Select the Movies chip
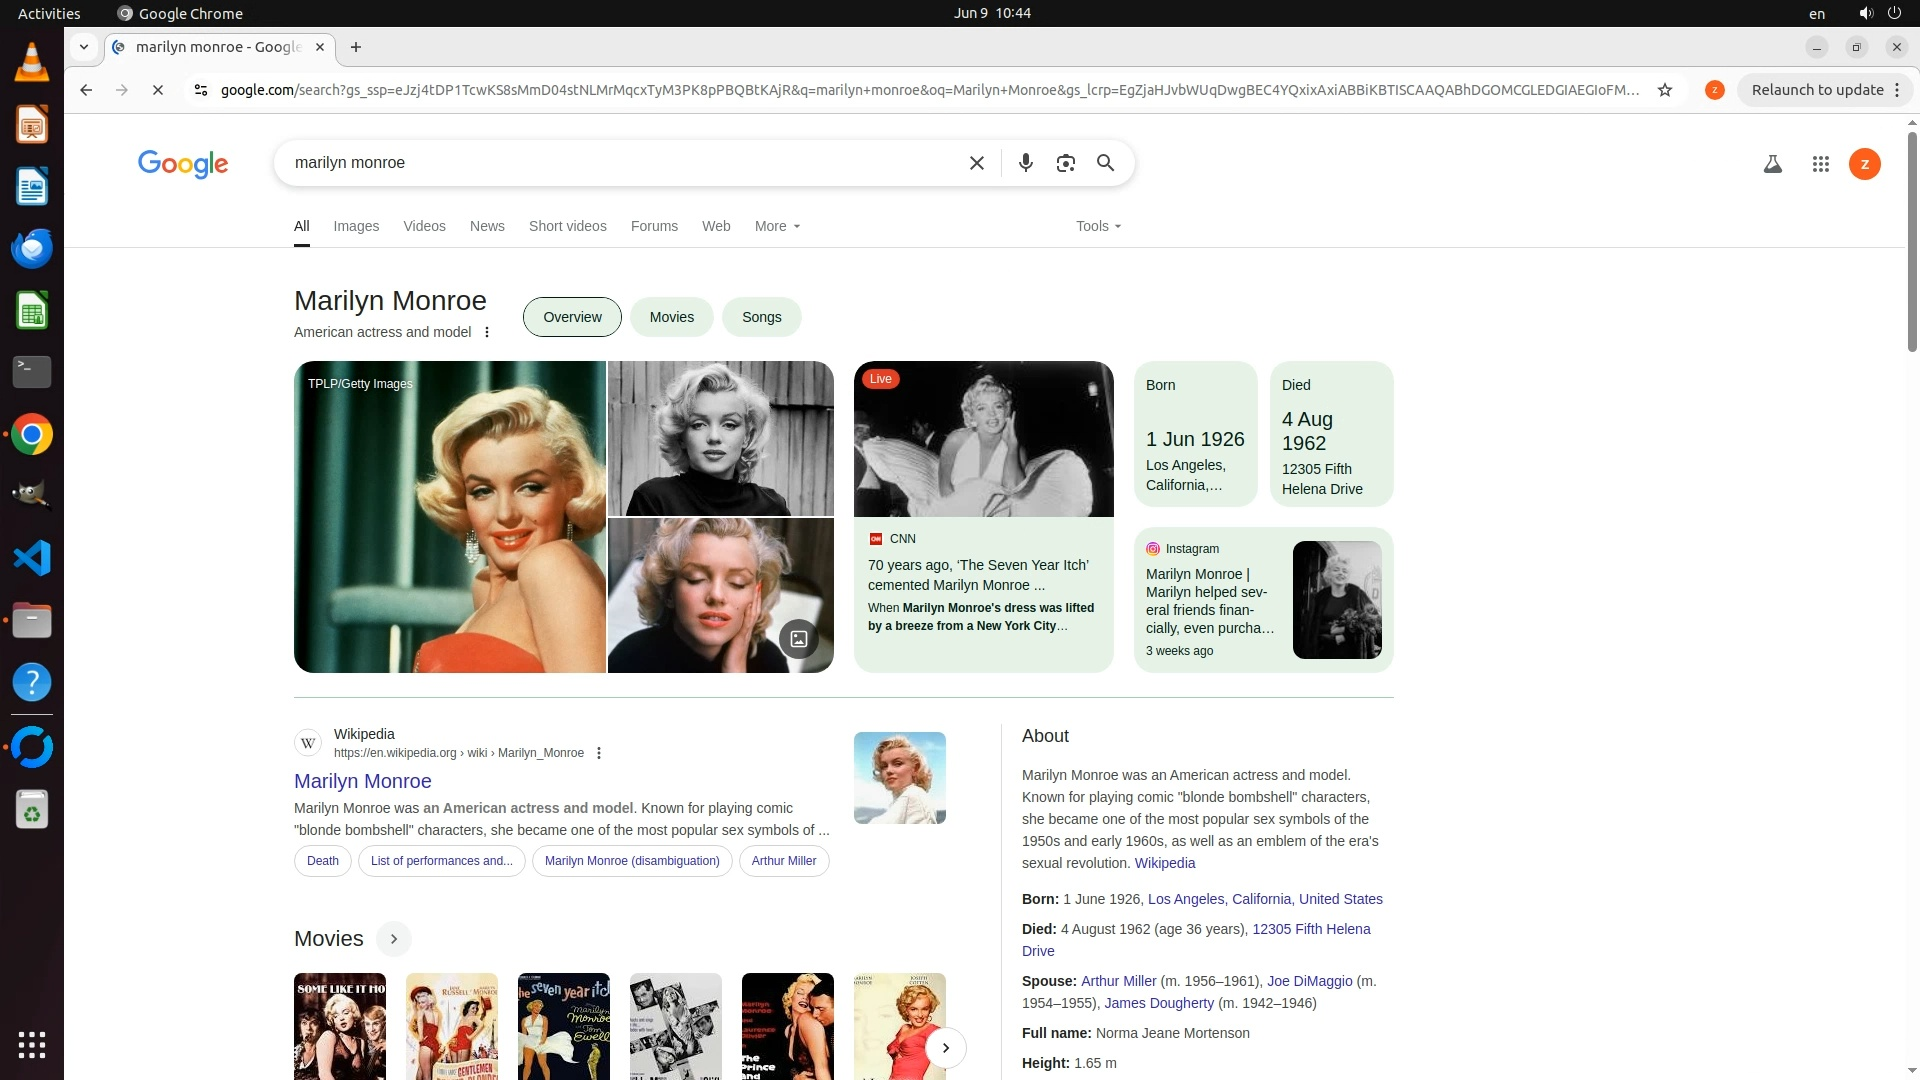The width and height of the screenshot is (1920, 1080). [x=671, y=317]
